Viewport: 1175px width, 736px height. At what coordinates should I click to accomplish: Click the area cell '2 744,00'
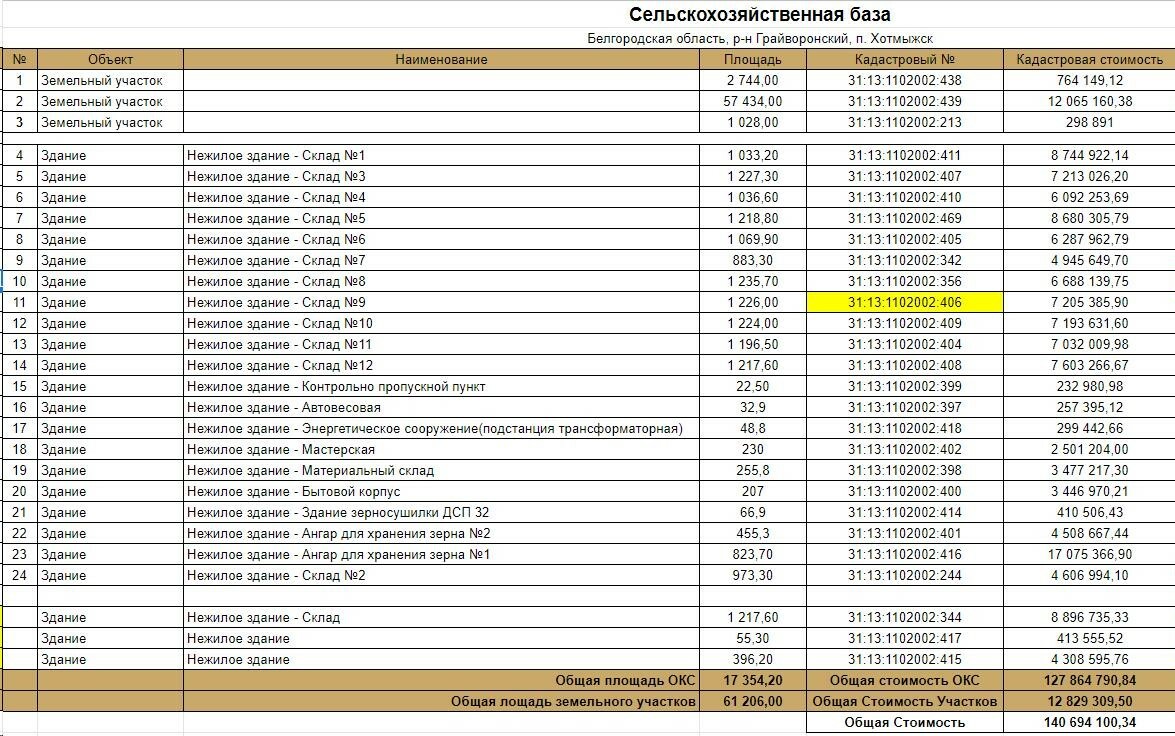point(752,80)
